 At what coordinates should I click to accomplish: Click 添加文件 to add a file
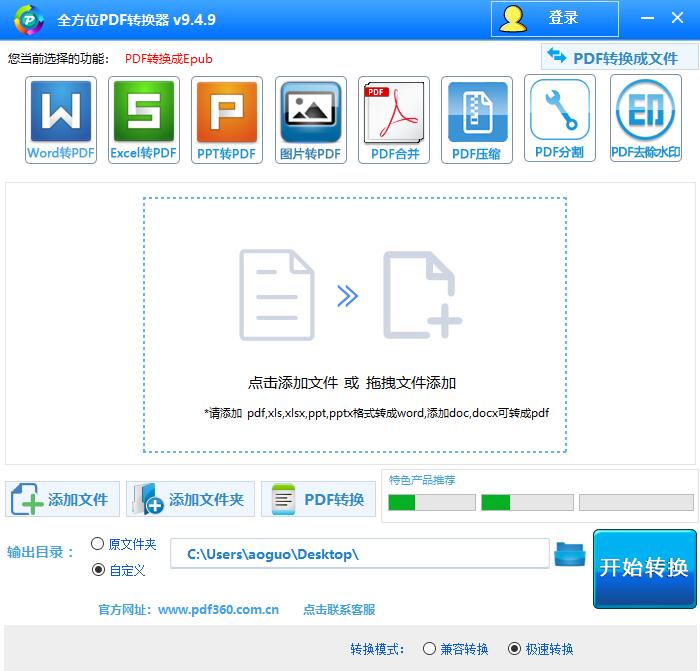pos(62,499)
